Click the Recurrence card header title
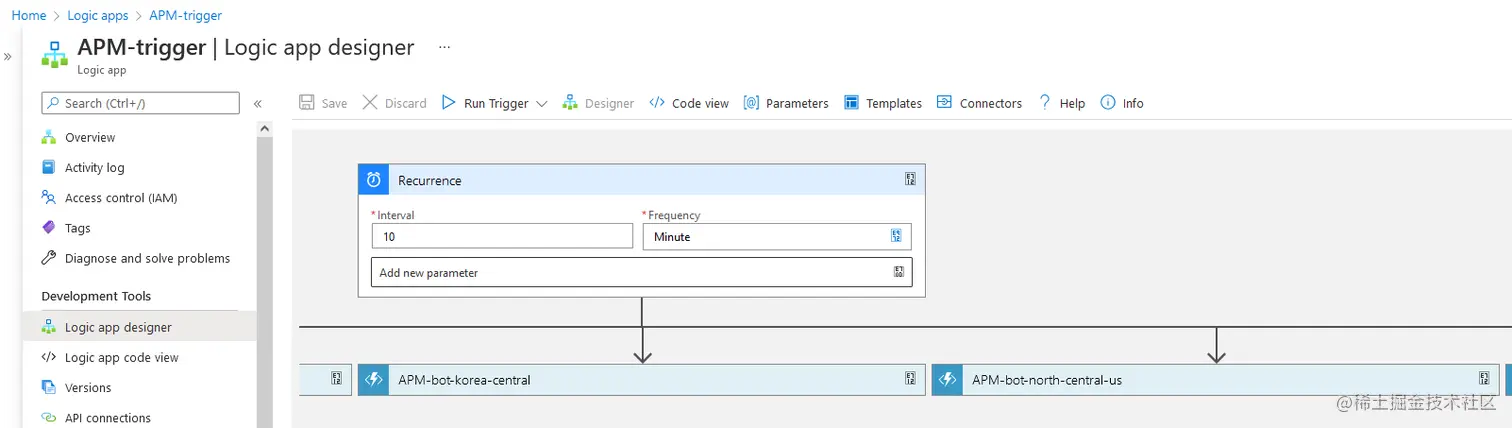 point(430,181)
